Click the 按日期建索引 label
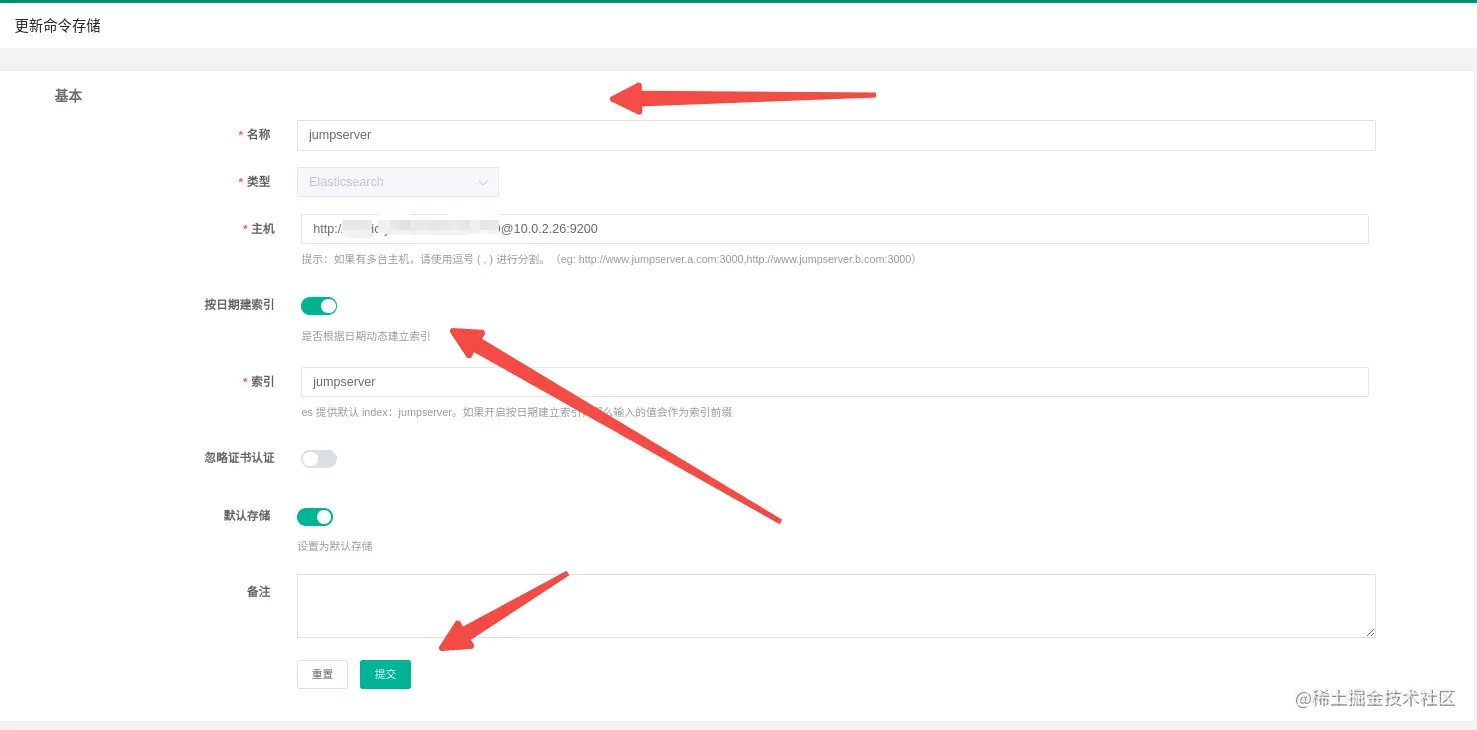 coord(240,305)
